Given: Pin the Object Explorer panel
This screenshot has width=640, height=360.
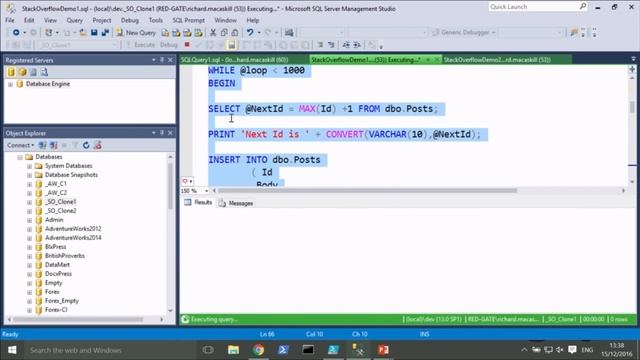Looking at the screenshot, I should coord(162,133).
